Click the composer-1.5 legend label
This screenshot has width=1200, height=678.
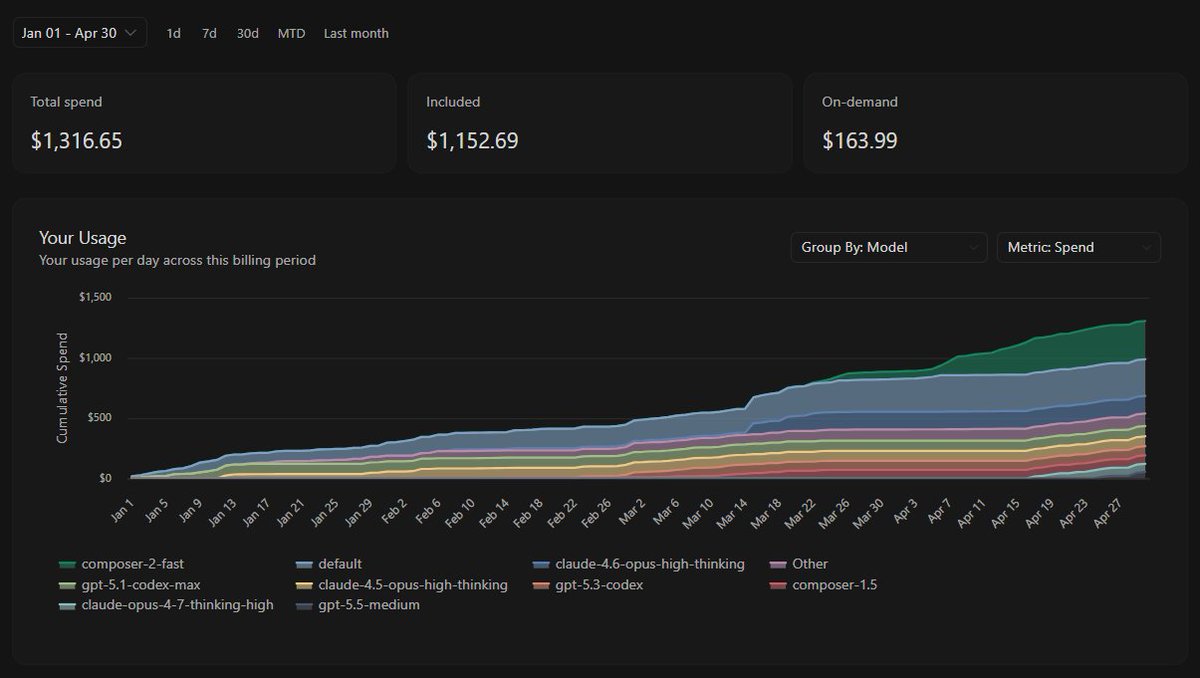pyautogui.click(x=833, y=585)
